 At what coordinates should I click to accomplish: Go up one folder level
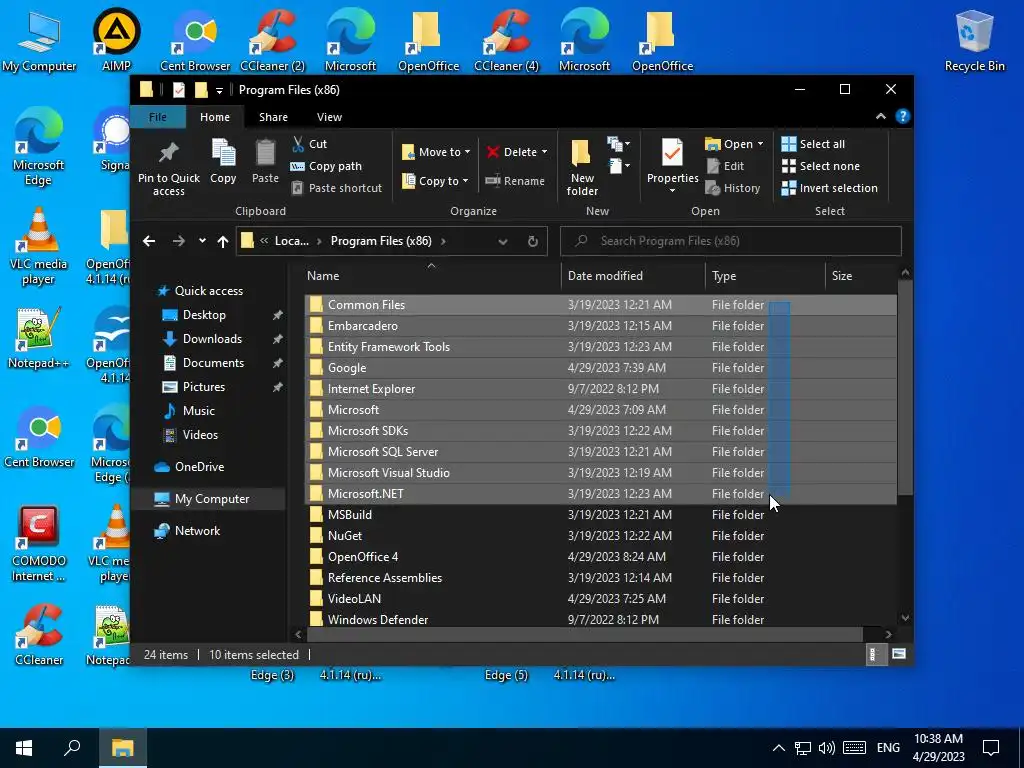[x=223, y=241]
